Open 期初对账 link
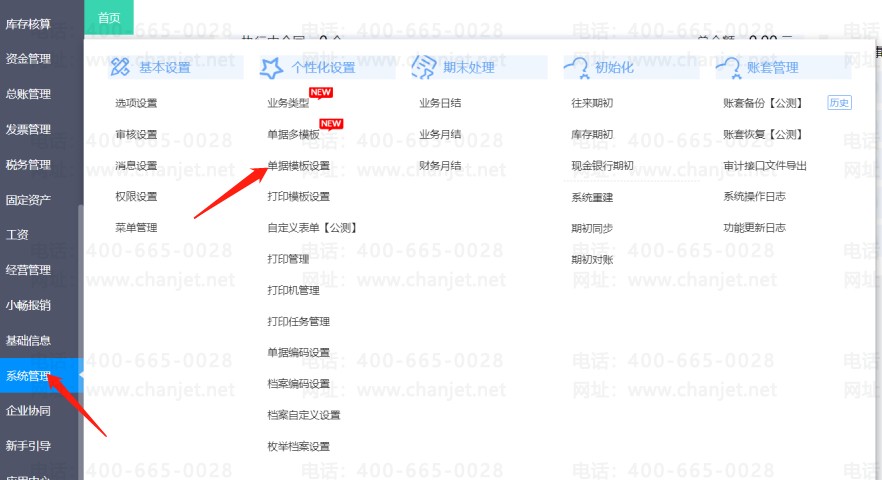Image resolution: width=882 pixels, height=480 pixels. point(592,259)
